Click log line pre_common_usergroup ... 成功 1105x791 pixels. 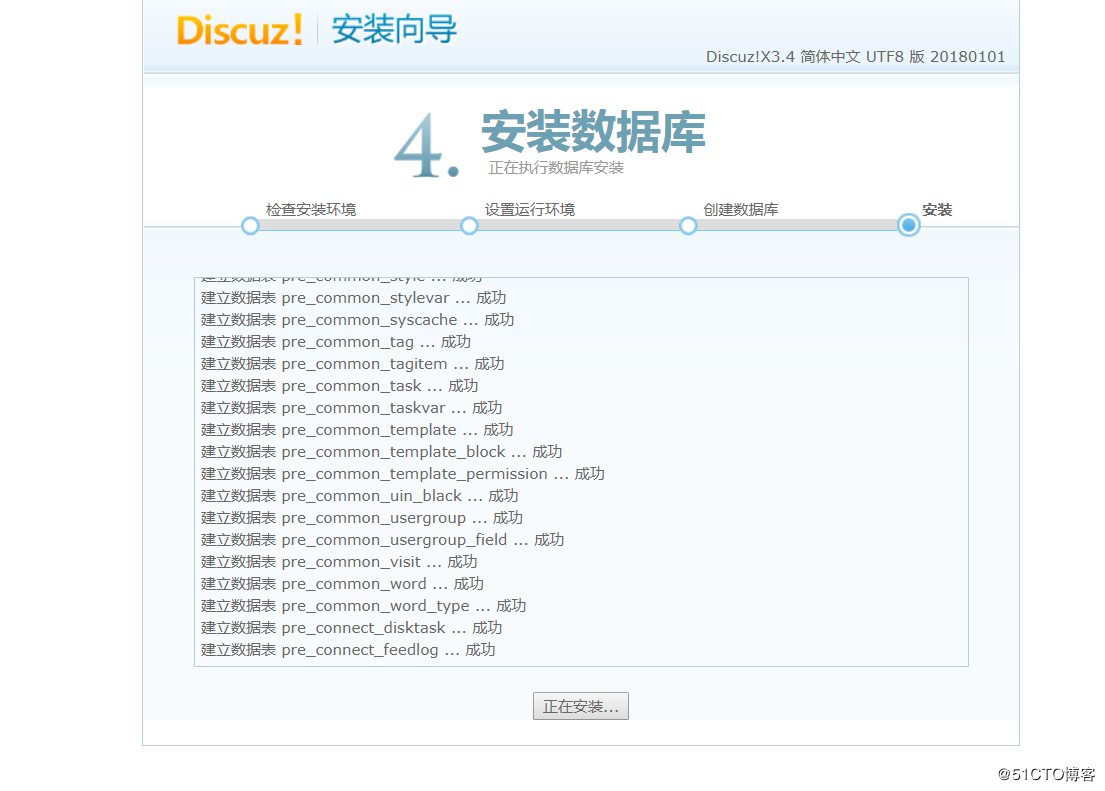(362, 517)
